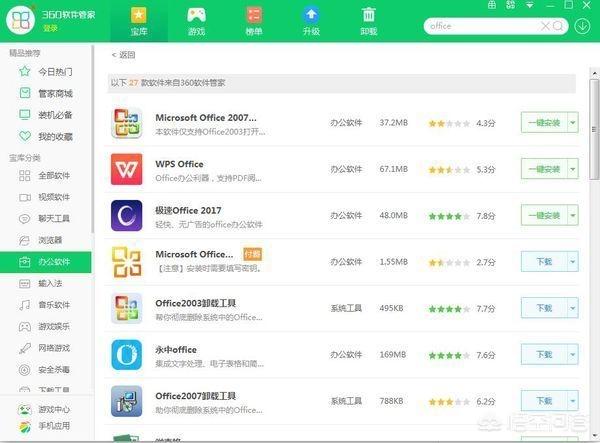Image resolution: width=600 pixels, height=443 pixels.
Task: Clear the search text with the X icon
Action: coord(545,26)
